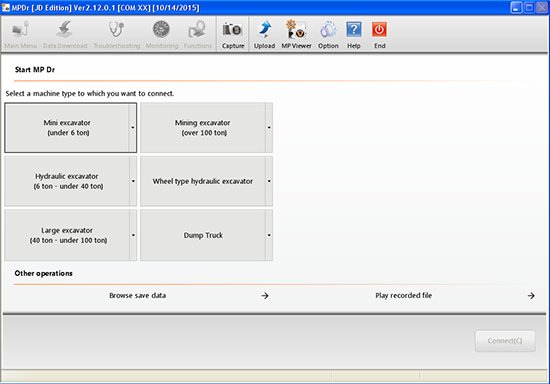Select Large excavator 40 to 100 ton

click(x=67, y=235)
